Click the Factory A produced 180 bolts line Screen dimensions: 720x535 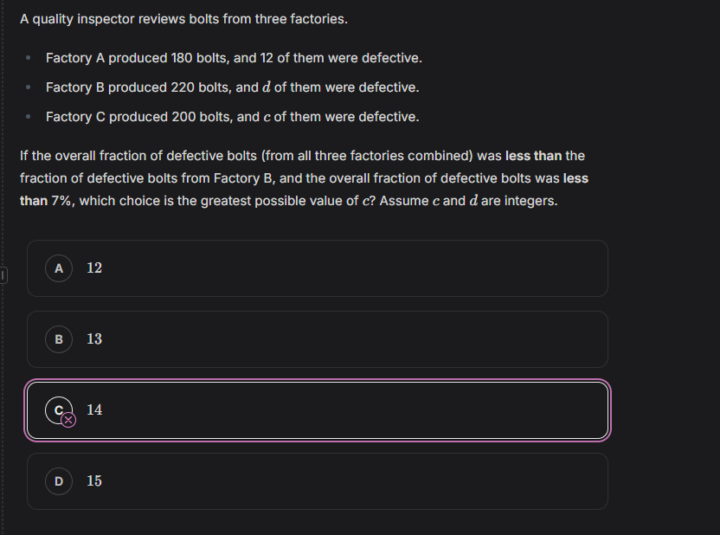234,58
